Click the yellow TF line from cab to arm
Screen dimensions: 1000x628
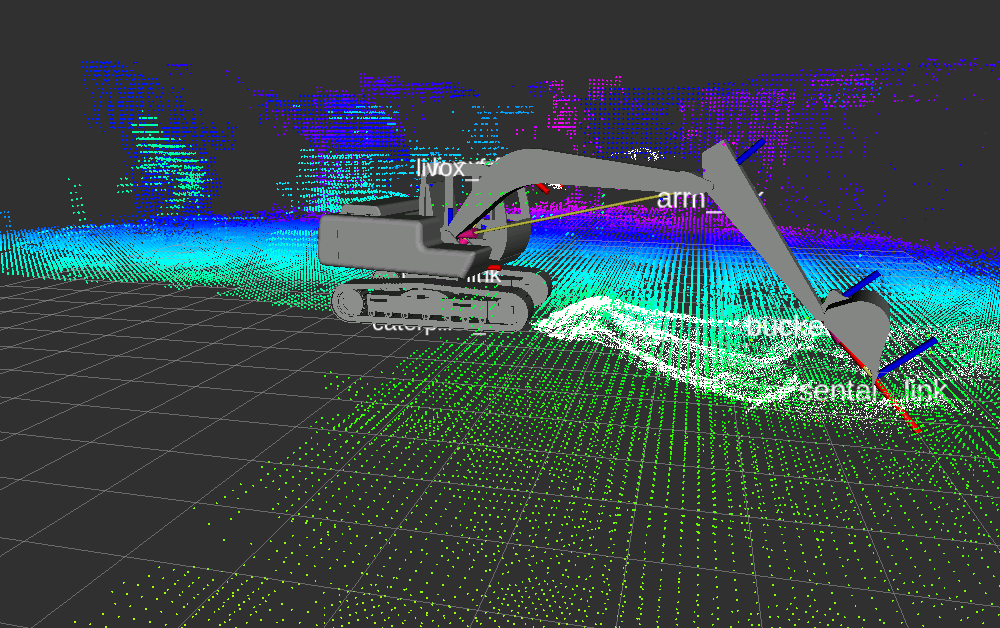click(570, 213)
